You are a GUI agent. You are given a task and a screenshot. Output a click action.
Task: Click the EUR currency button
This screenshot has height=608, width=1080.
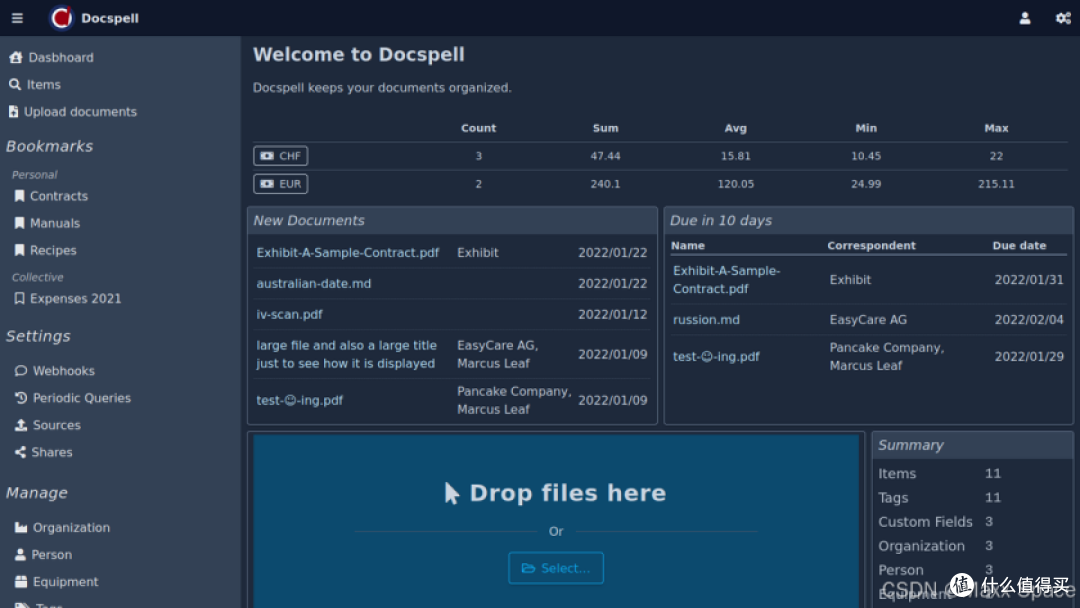point(280,184)
